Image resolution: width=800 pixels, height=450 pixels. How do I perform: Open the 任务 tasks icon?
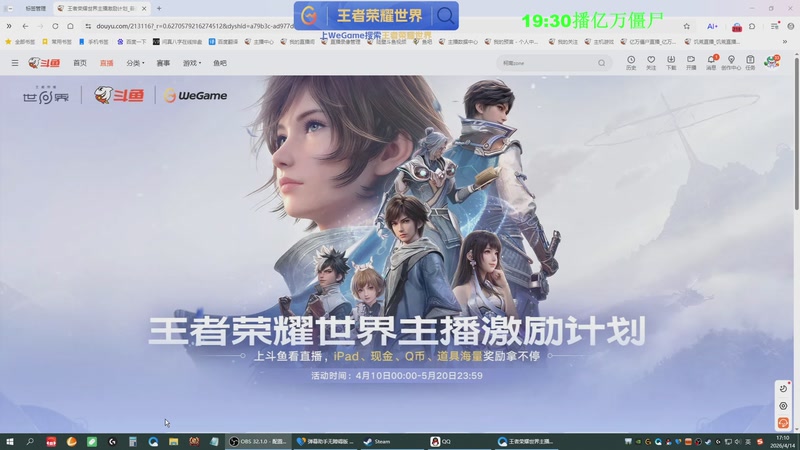point(750,63)
